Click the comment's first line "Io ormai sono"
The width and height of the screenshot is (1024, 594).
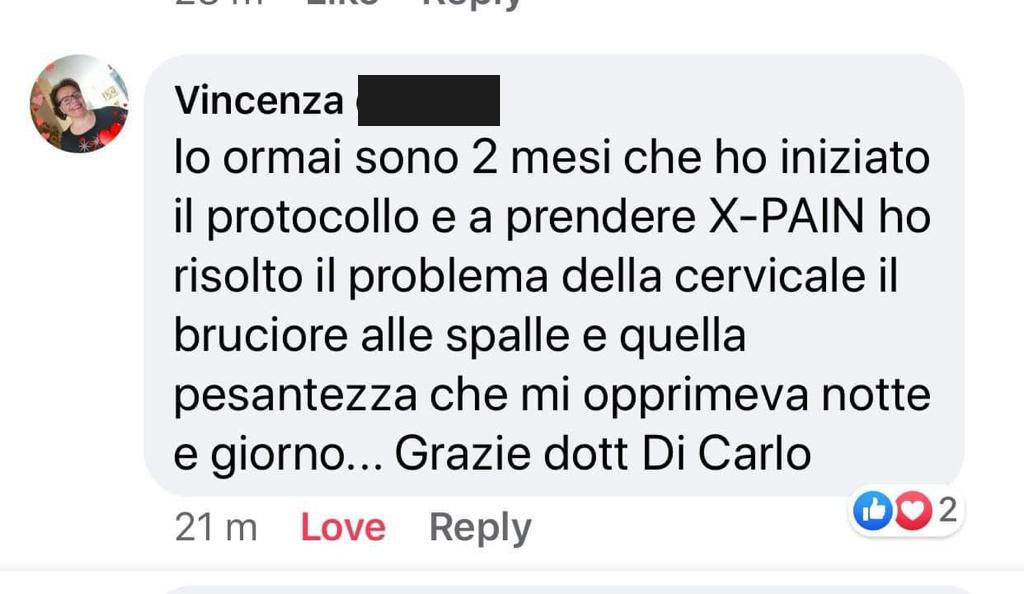tap(316, 158)
